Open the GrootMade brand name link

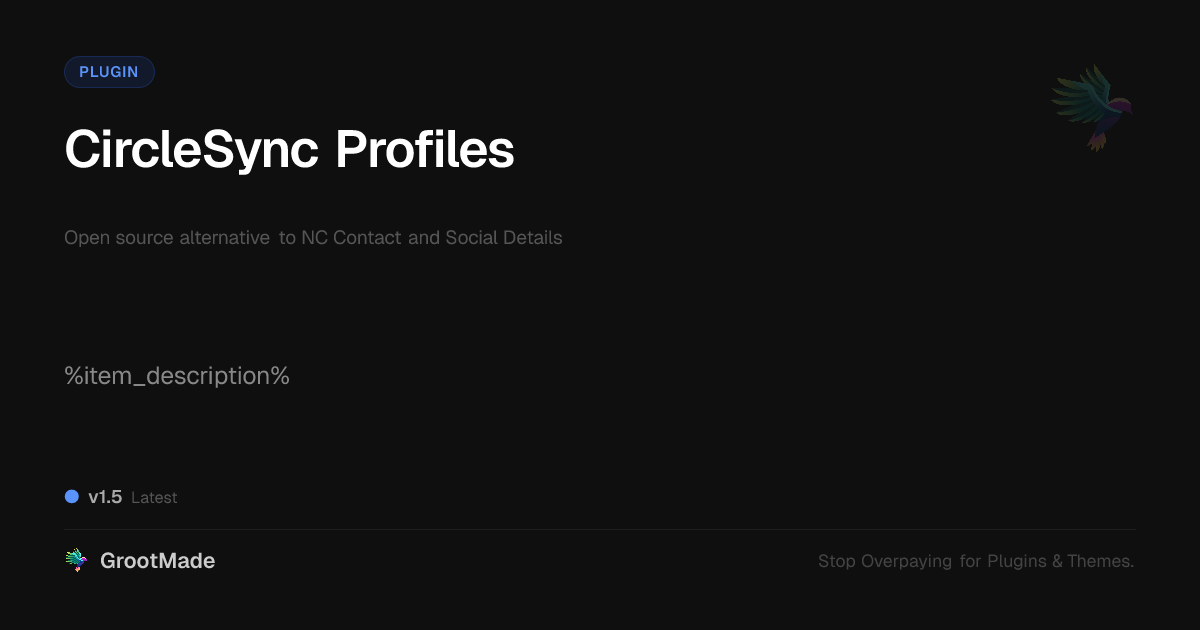click(158, 561)
